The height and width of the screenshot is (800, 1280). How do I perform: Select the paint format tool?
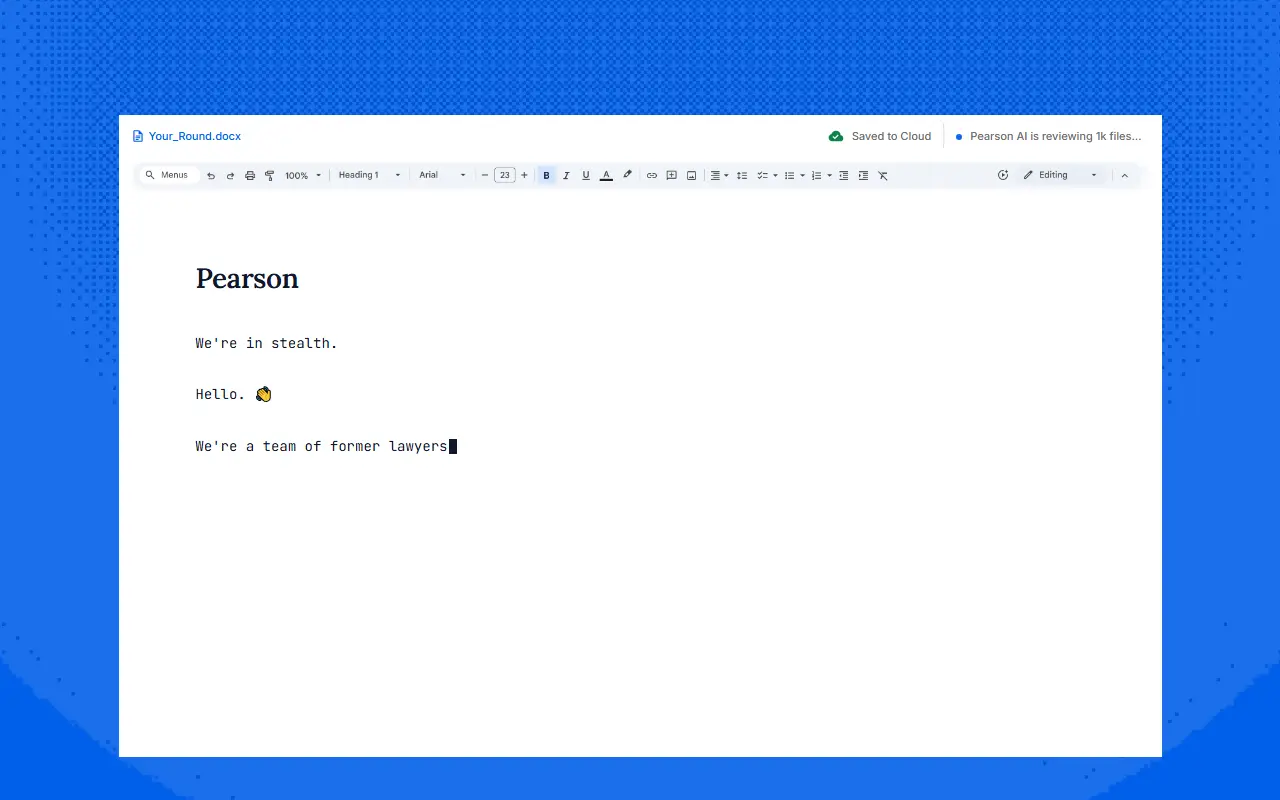point(269,175)
